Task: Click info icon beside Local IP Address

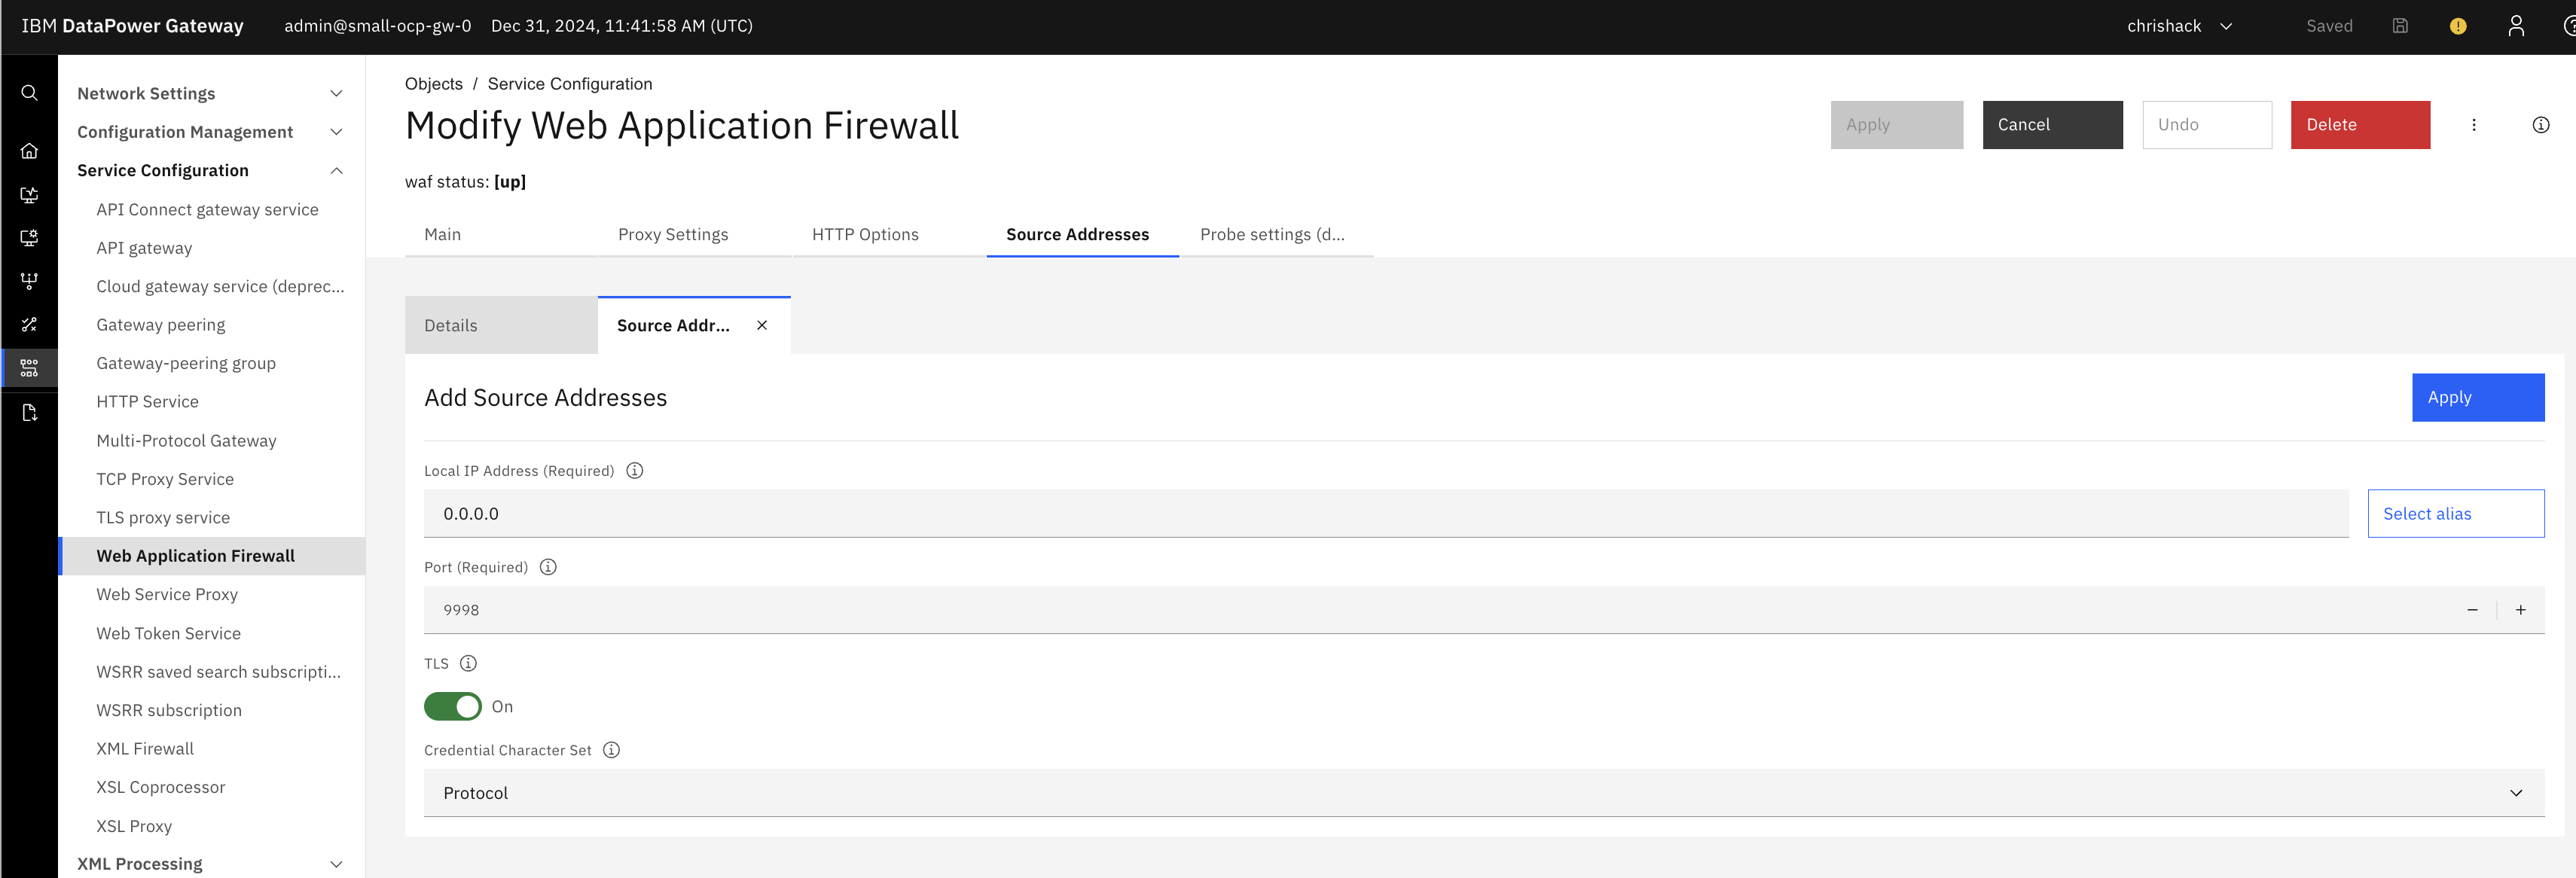Action: click(x=634, y=471)
